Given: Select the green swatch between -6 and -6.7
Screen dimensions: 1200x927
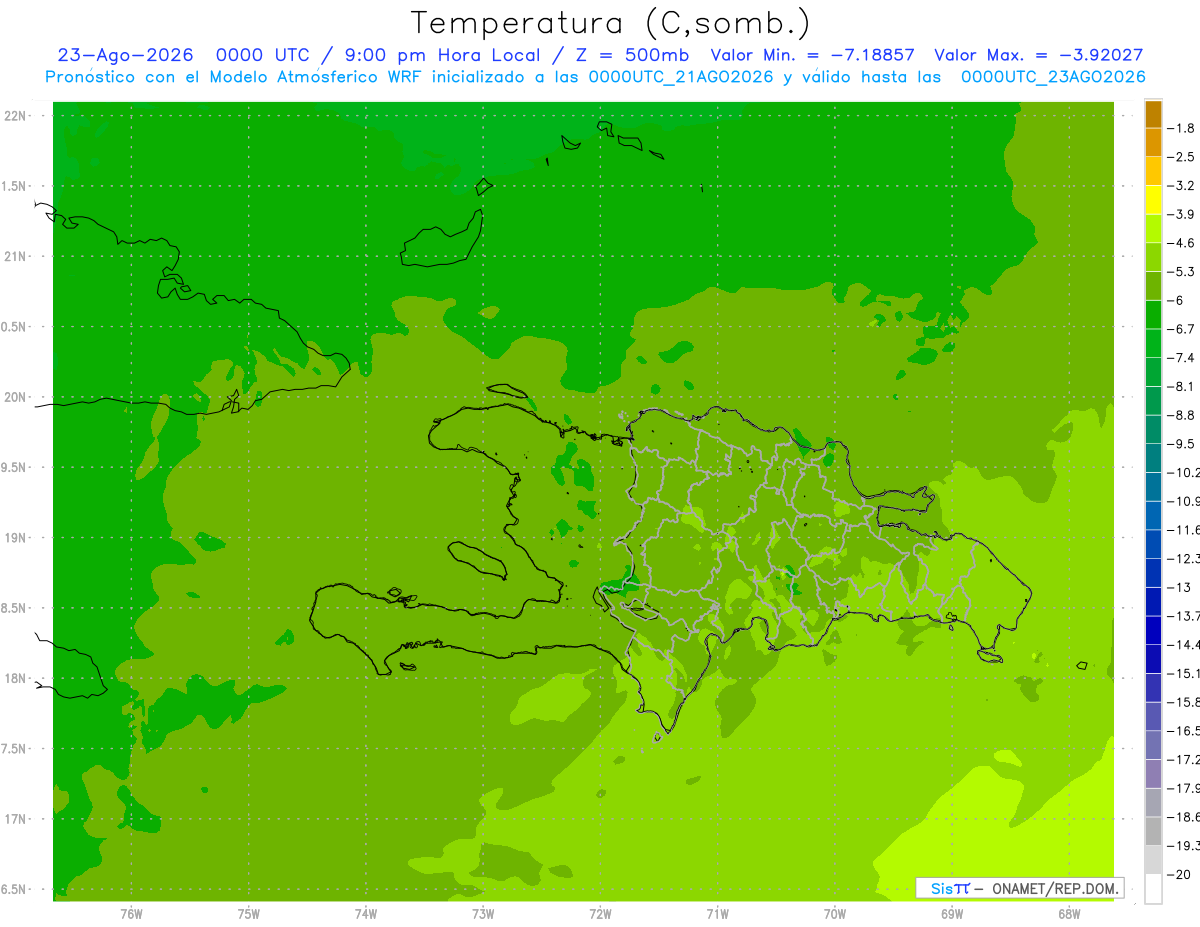Looking at the screenshot, I should [1153, 315].
